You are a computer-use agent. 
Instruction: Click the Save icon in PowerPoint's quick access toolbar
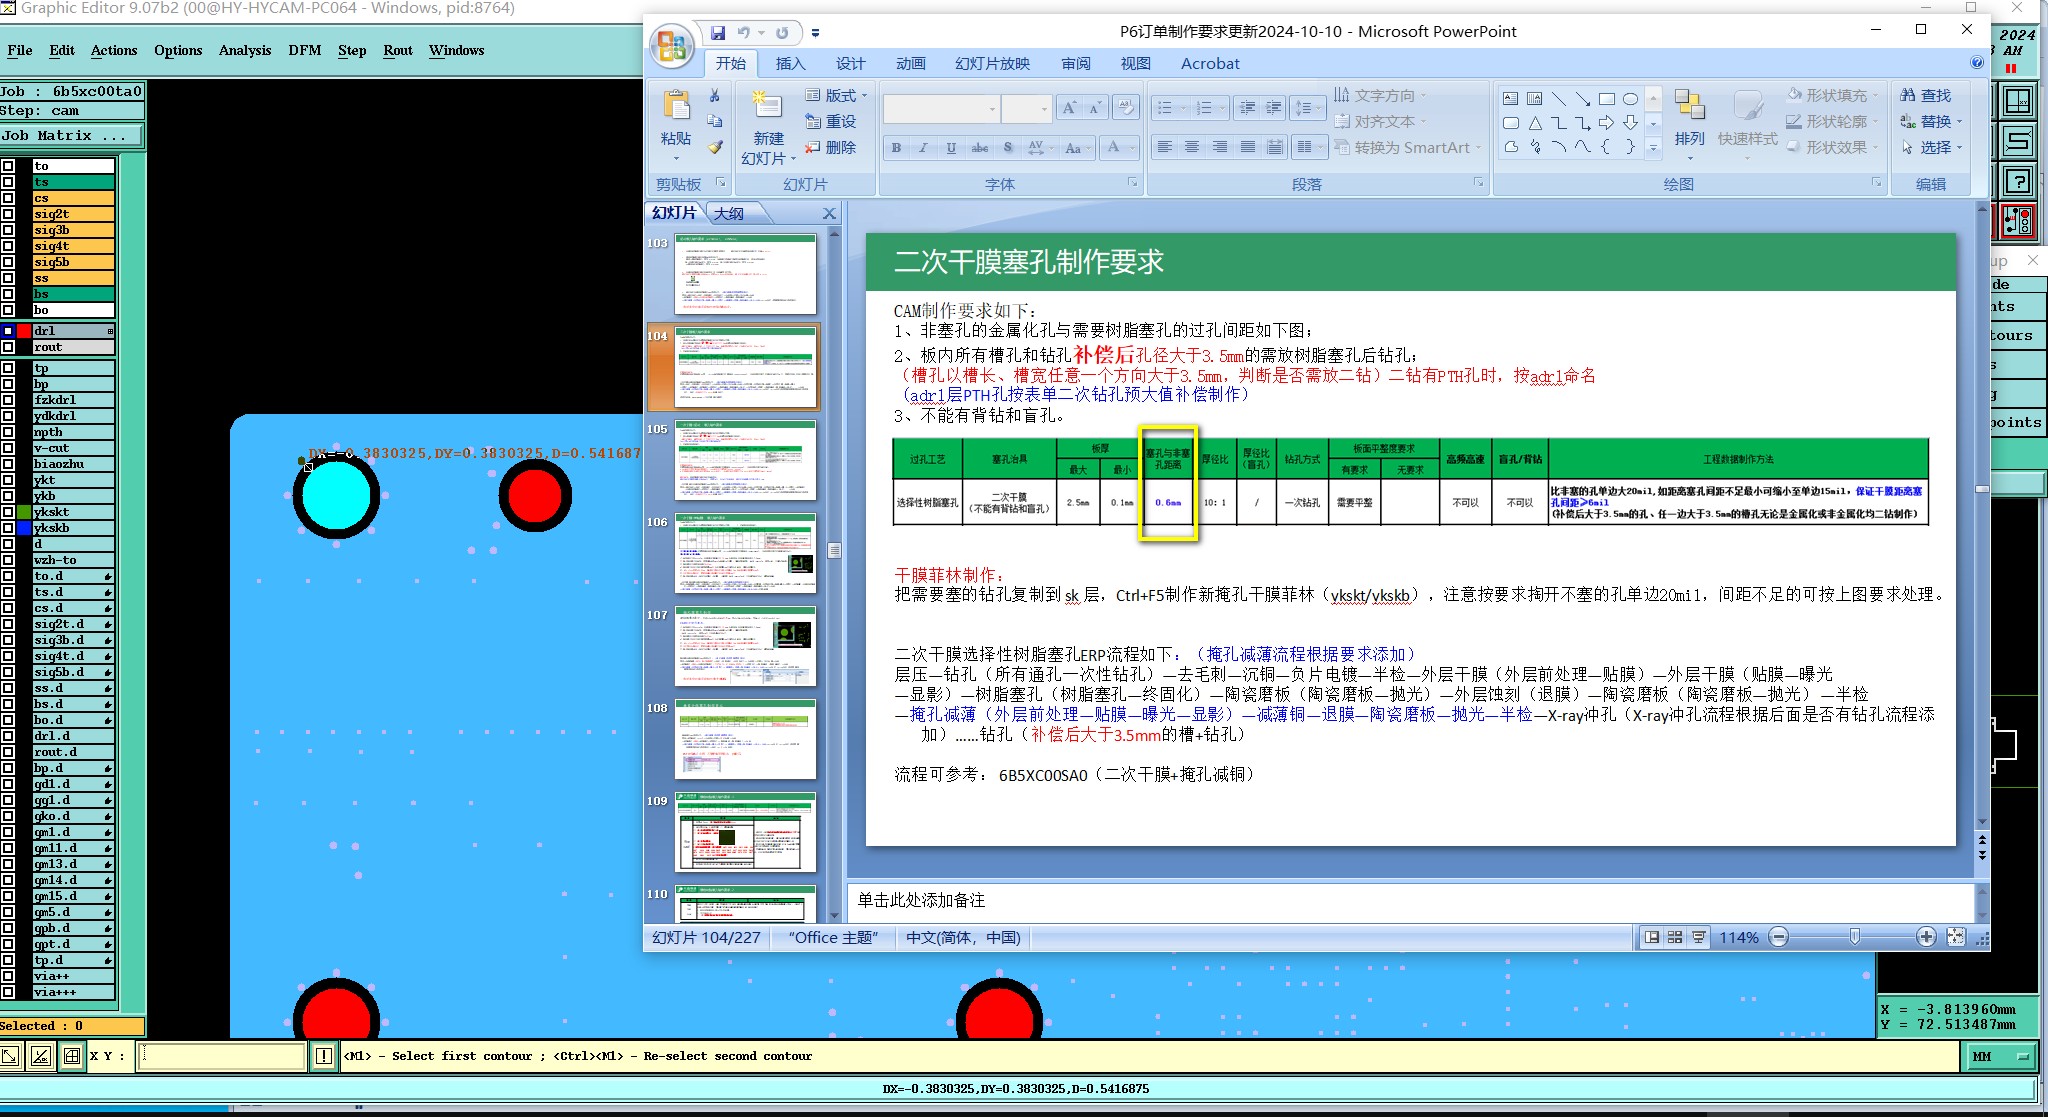point(718,33)
